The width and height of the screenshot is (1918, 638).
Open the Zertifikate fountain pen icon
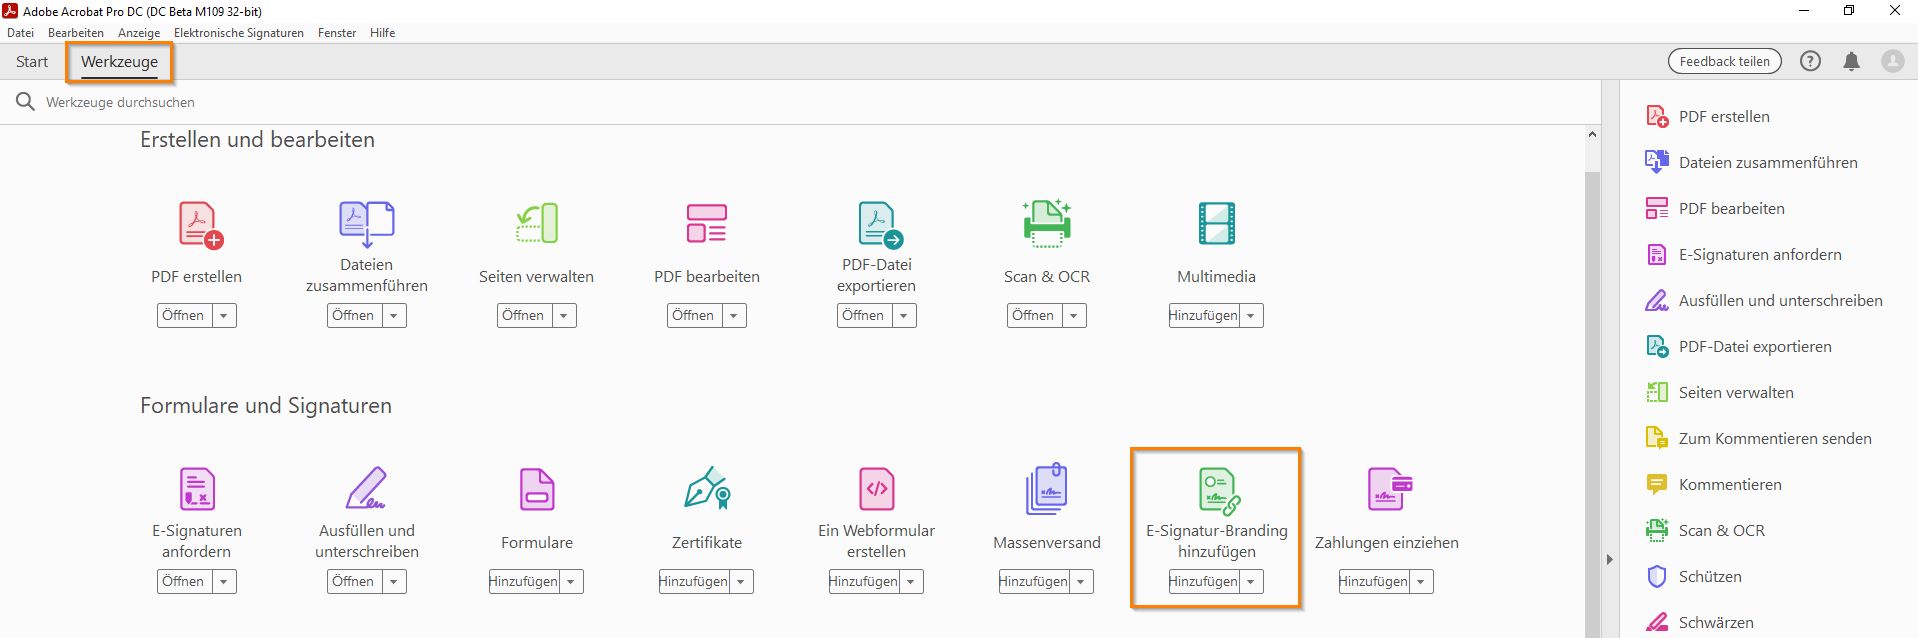708,488
